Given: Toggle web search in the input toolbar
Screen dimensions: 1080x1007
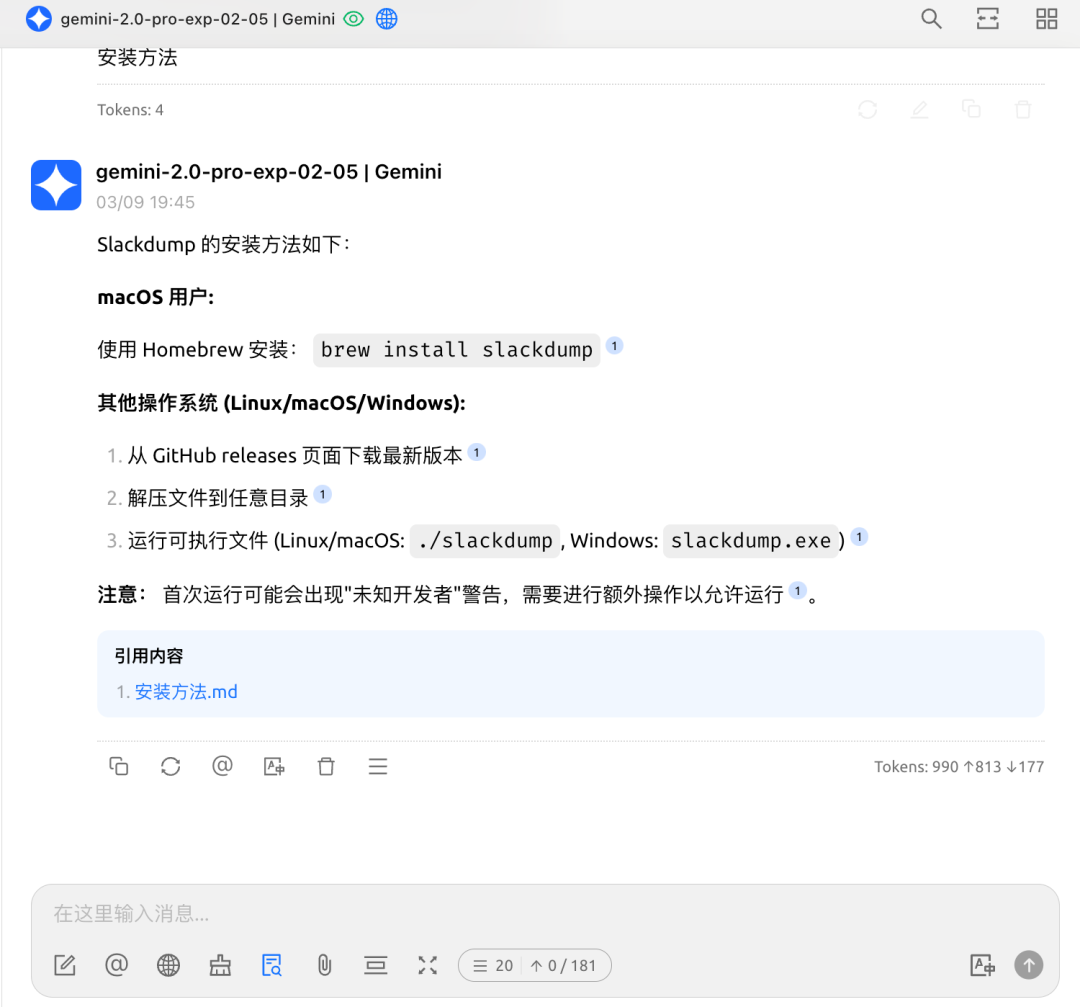Looking at the screenshot, I should 168,965.
